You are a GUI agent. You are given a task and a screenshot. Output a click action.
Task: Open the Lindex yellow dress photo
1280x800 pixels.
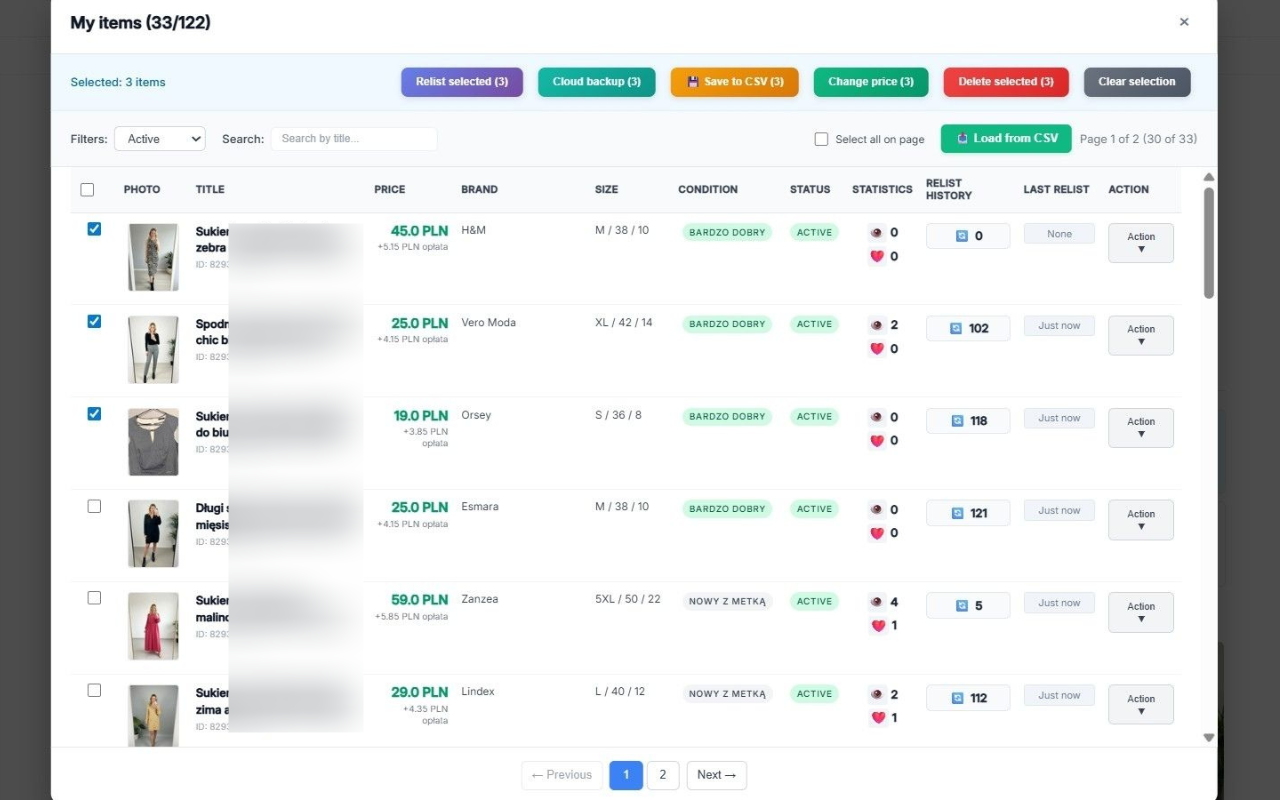coord(153,716)
